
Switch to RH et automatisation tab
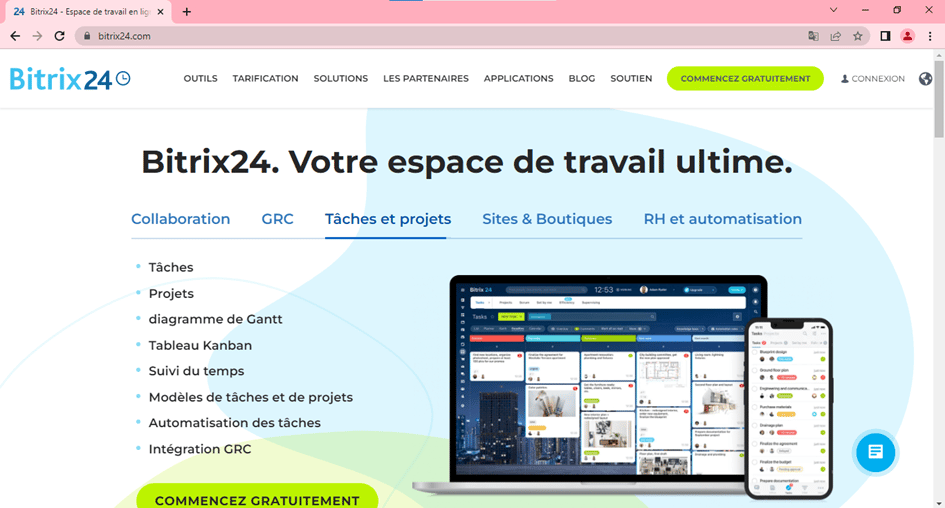(722, 219)
